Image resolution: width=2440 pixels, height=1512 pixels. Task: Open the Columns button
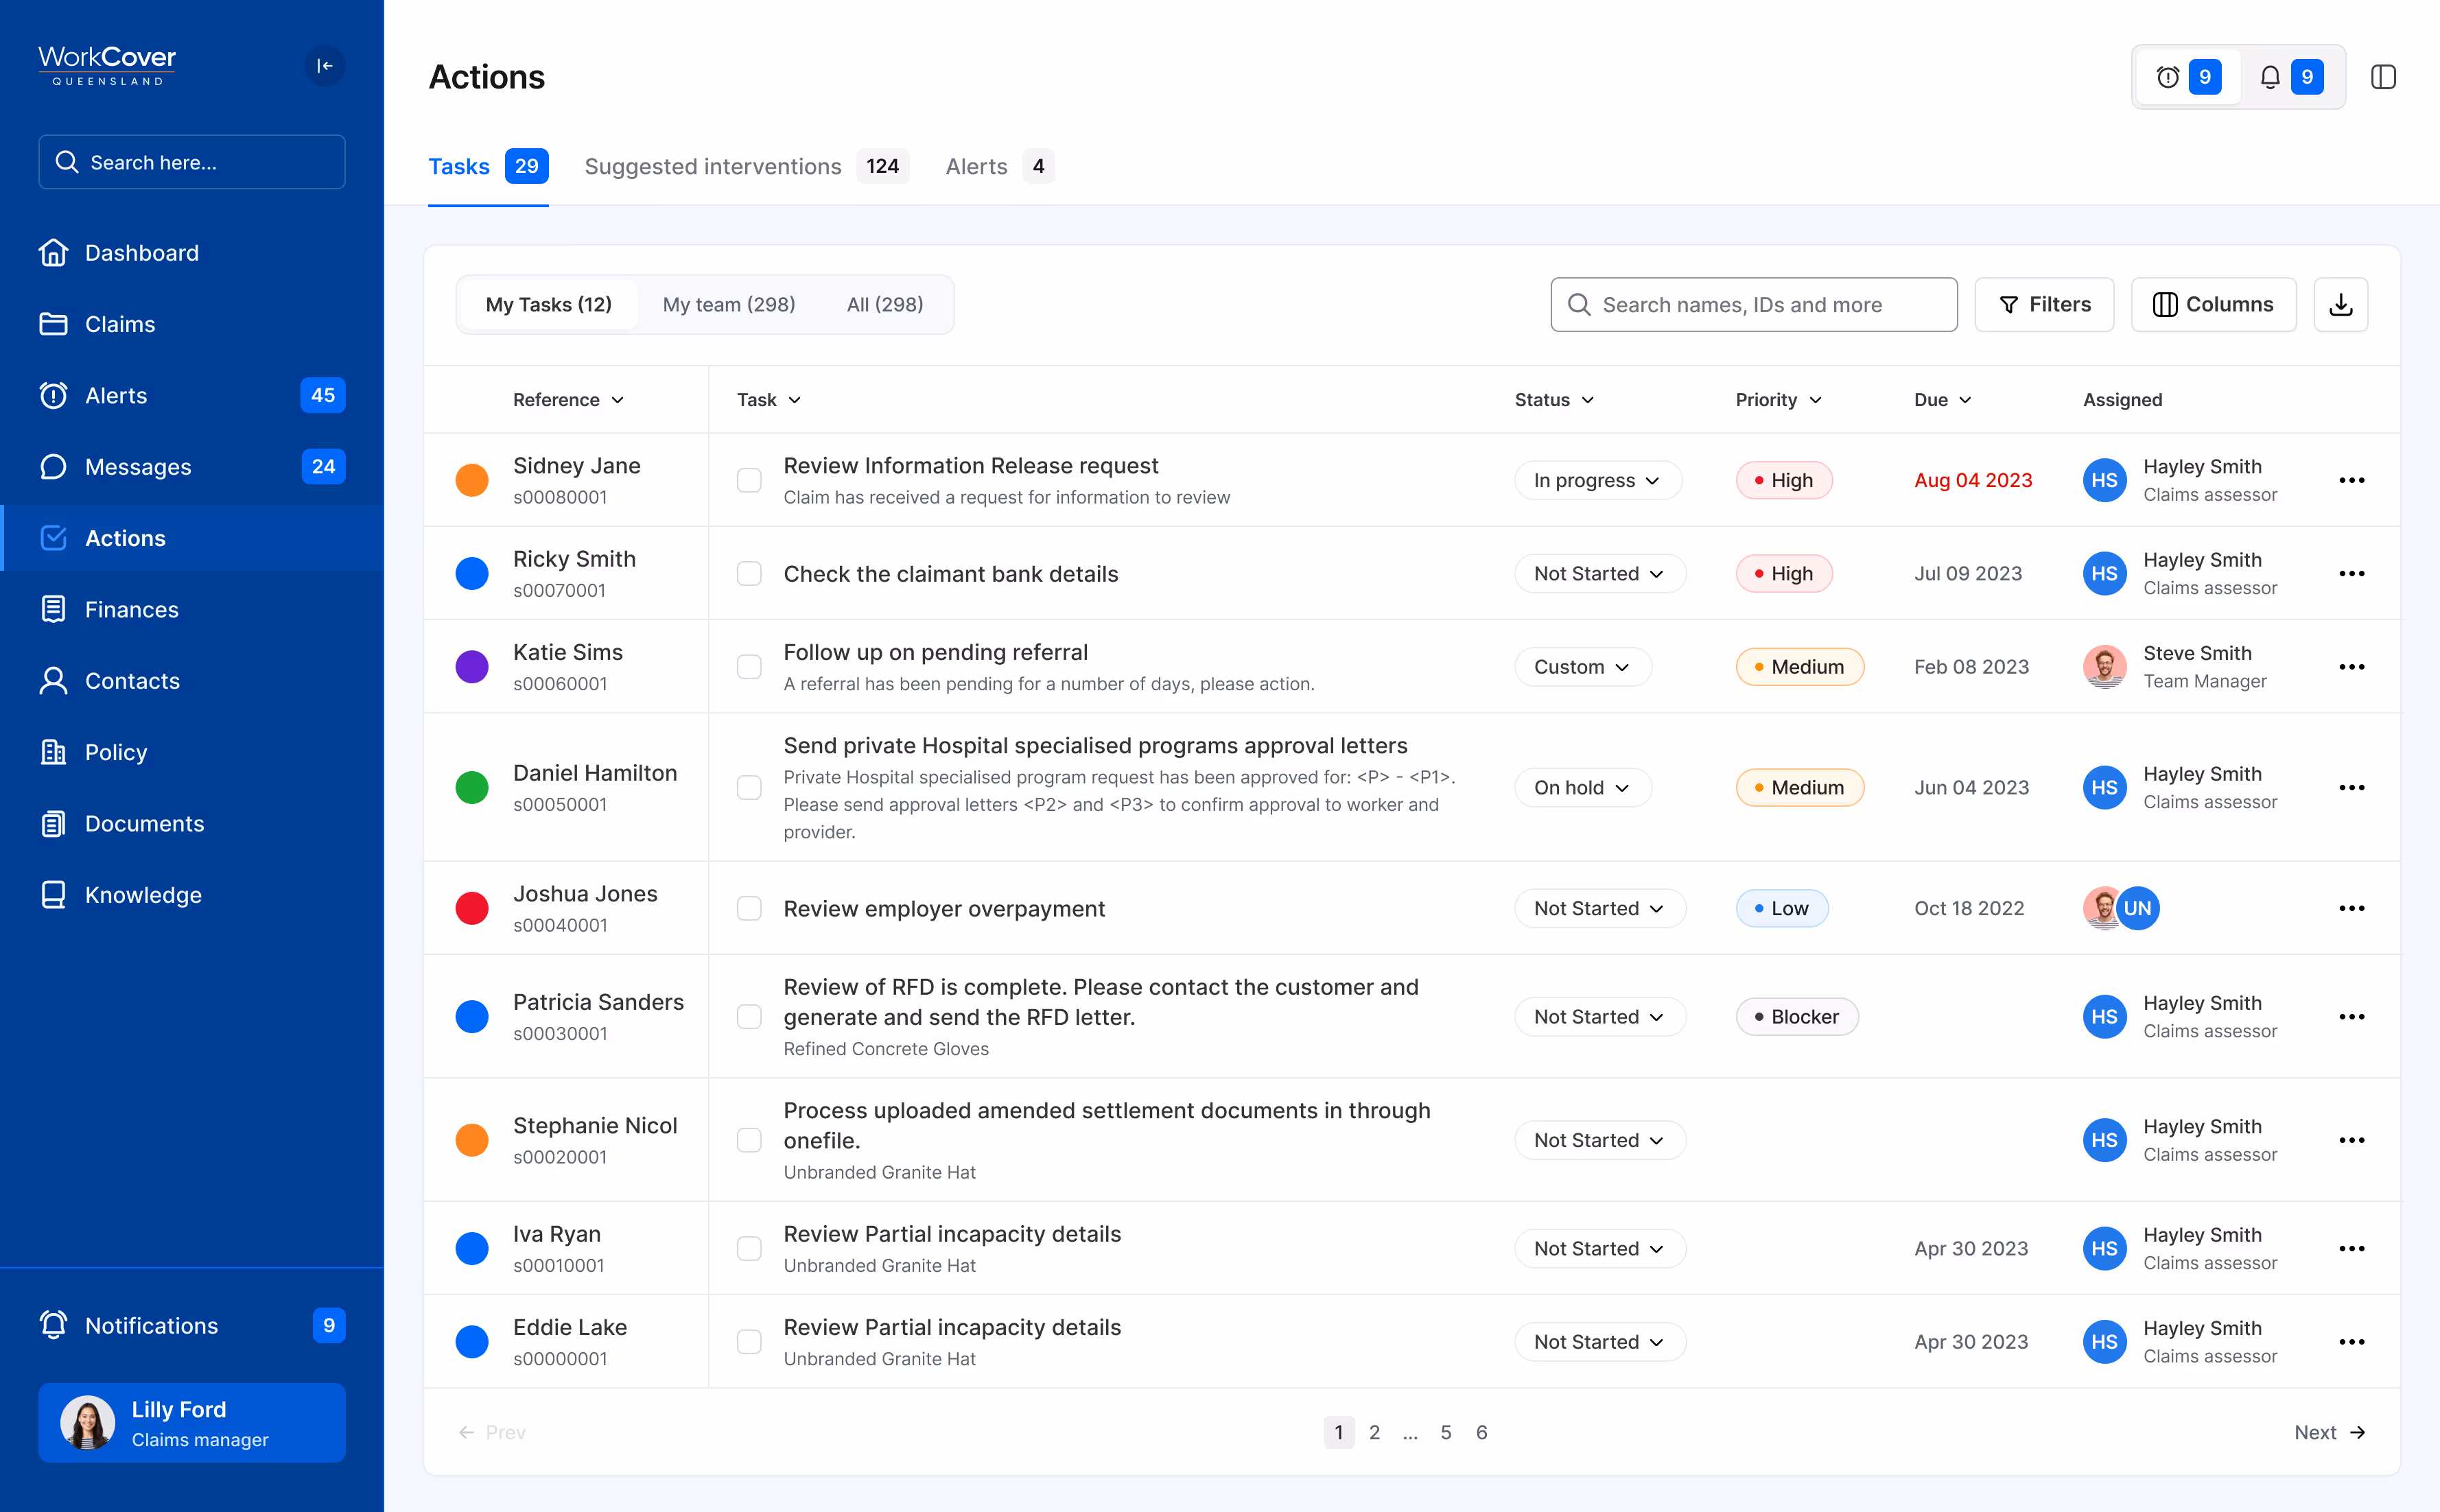2213,304
